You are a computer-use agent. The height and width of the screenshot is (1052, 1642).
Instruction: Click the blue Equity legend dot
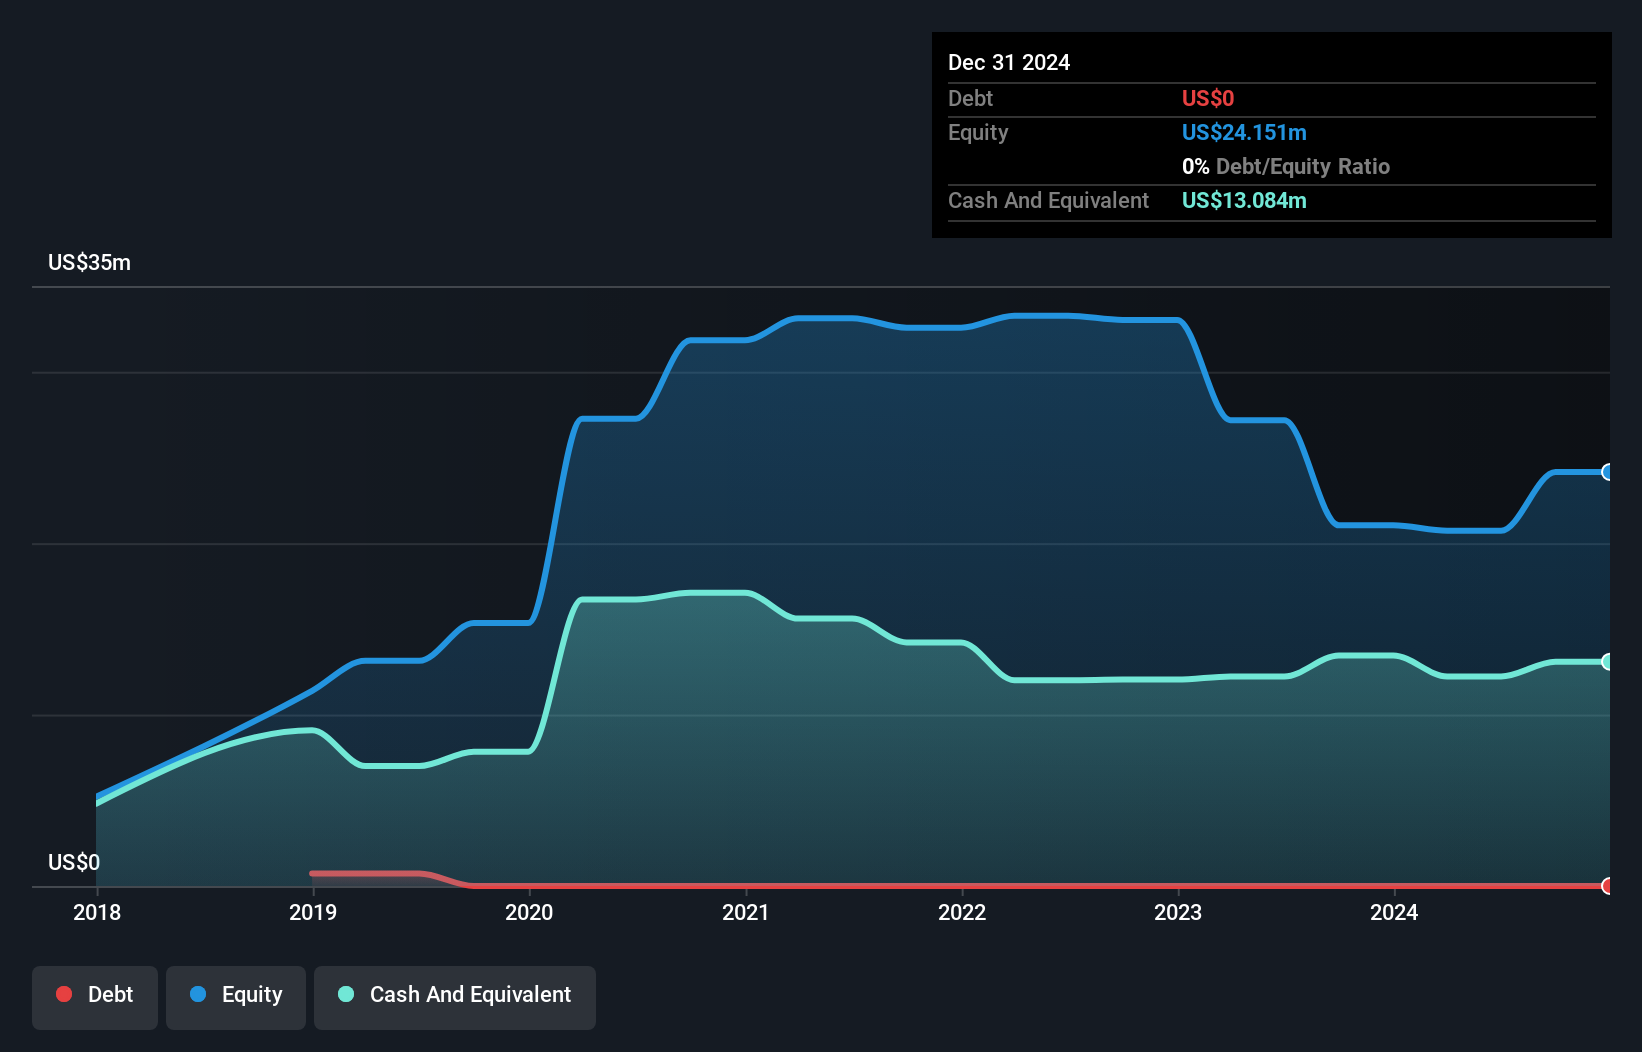click(200, 994)
